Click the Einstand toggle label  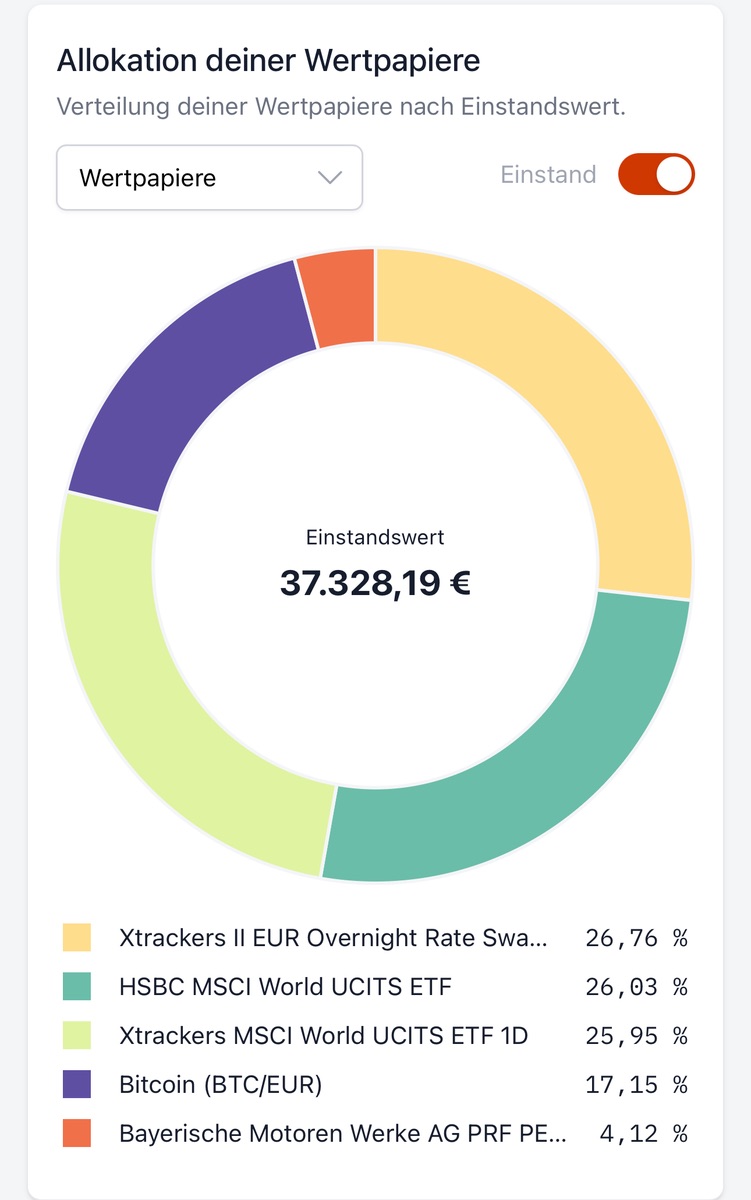(x=548, y=174)
